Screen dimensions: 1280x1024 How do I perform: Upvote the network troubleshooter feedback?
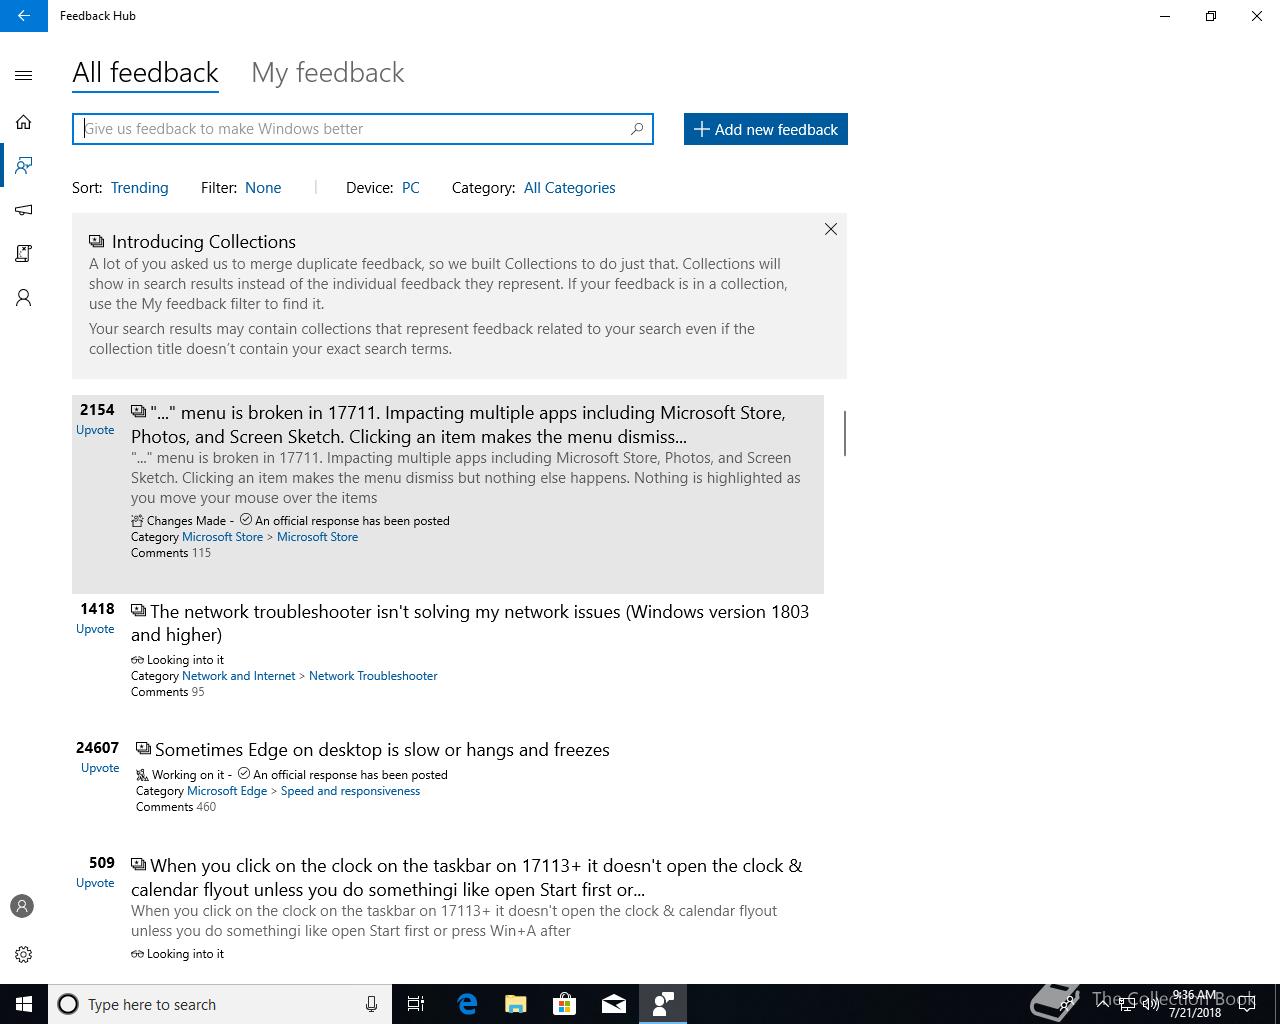click(x=95, y=629)
